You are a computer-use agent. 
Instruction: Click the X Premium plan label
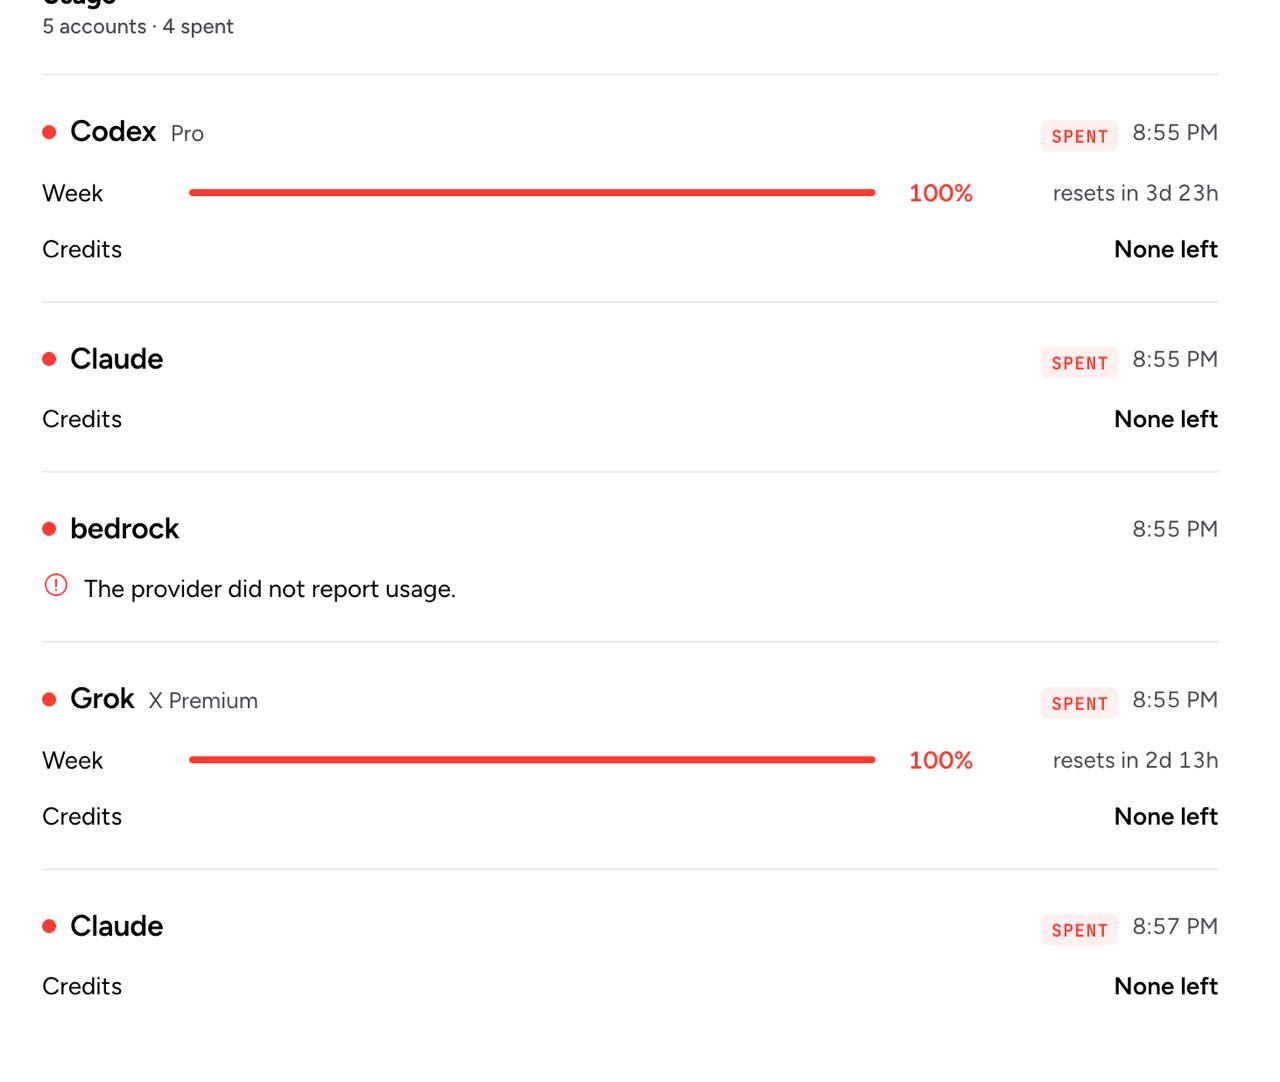click(x=203, y=701)
